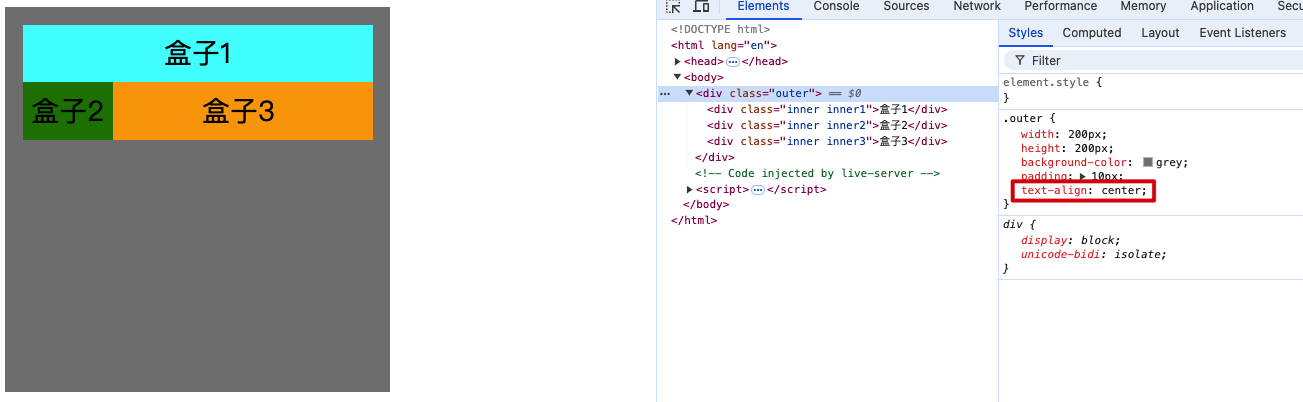Click the element.style rule header

(x=1050, y=82)
